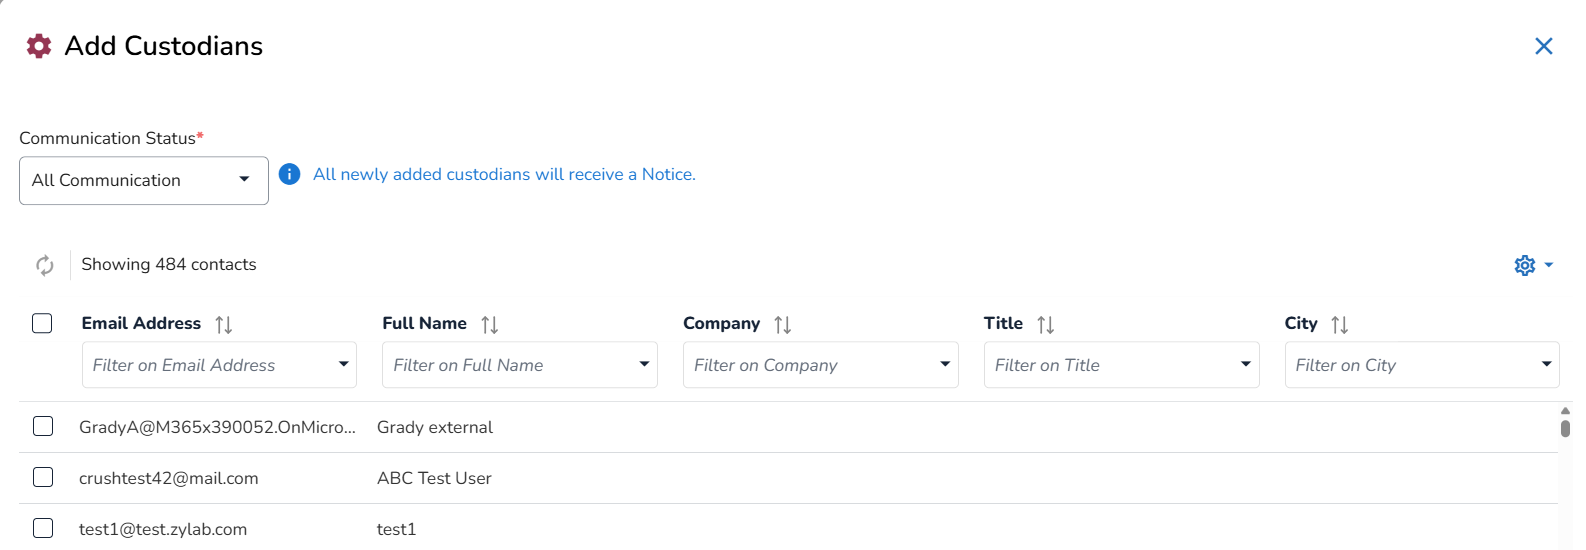Tick the test1@test.zylab.com row checkbox
Screen dimensions: 1586x550
(x=43, y=529)
